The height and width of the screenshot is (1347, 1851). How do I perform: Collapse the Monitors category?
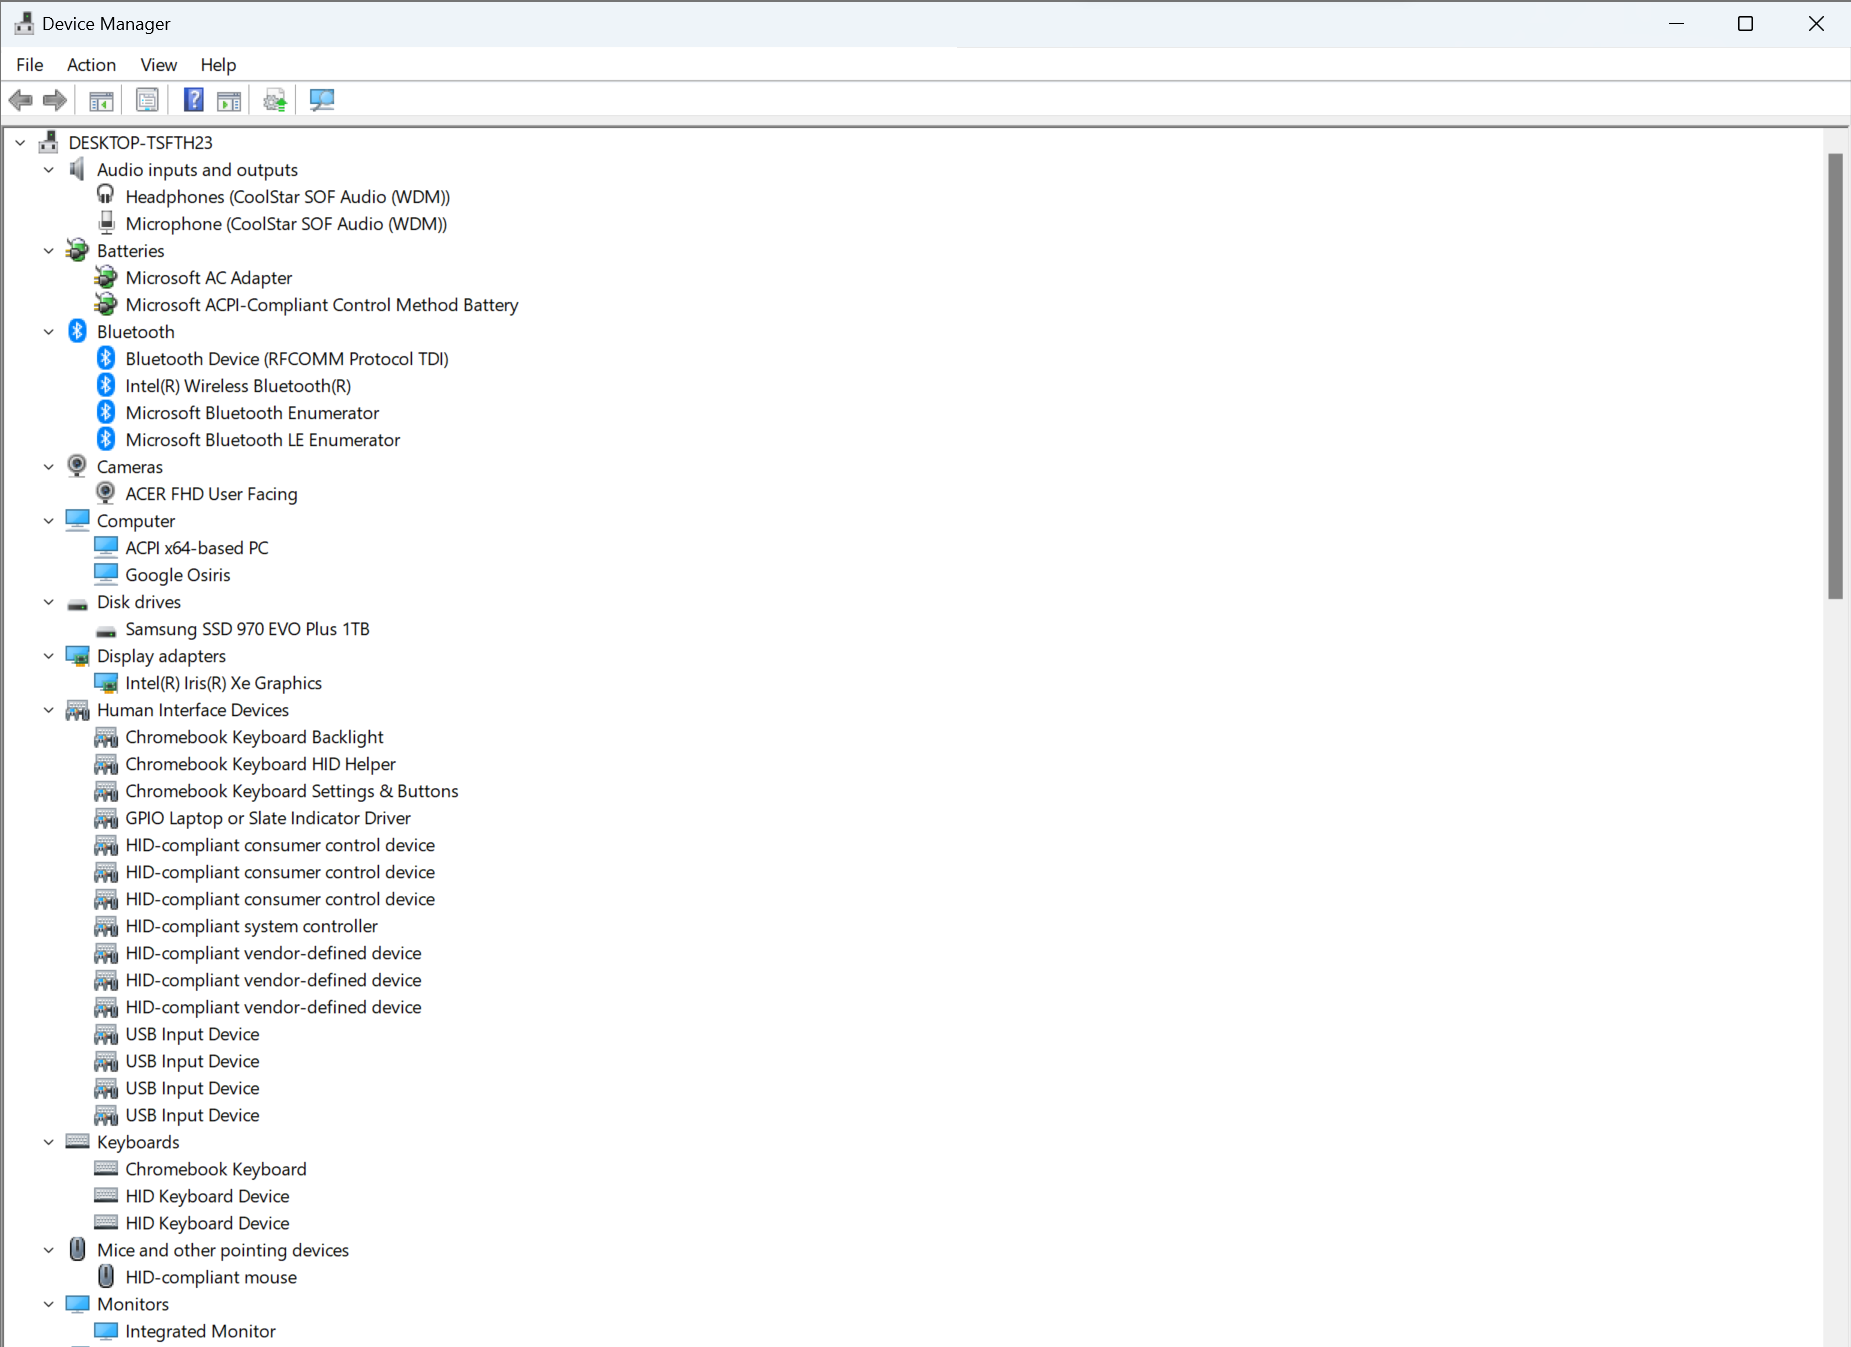(x=49, y=1304)
